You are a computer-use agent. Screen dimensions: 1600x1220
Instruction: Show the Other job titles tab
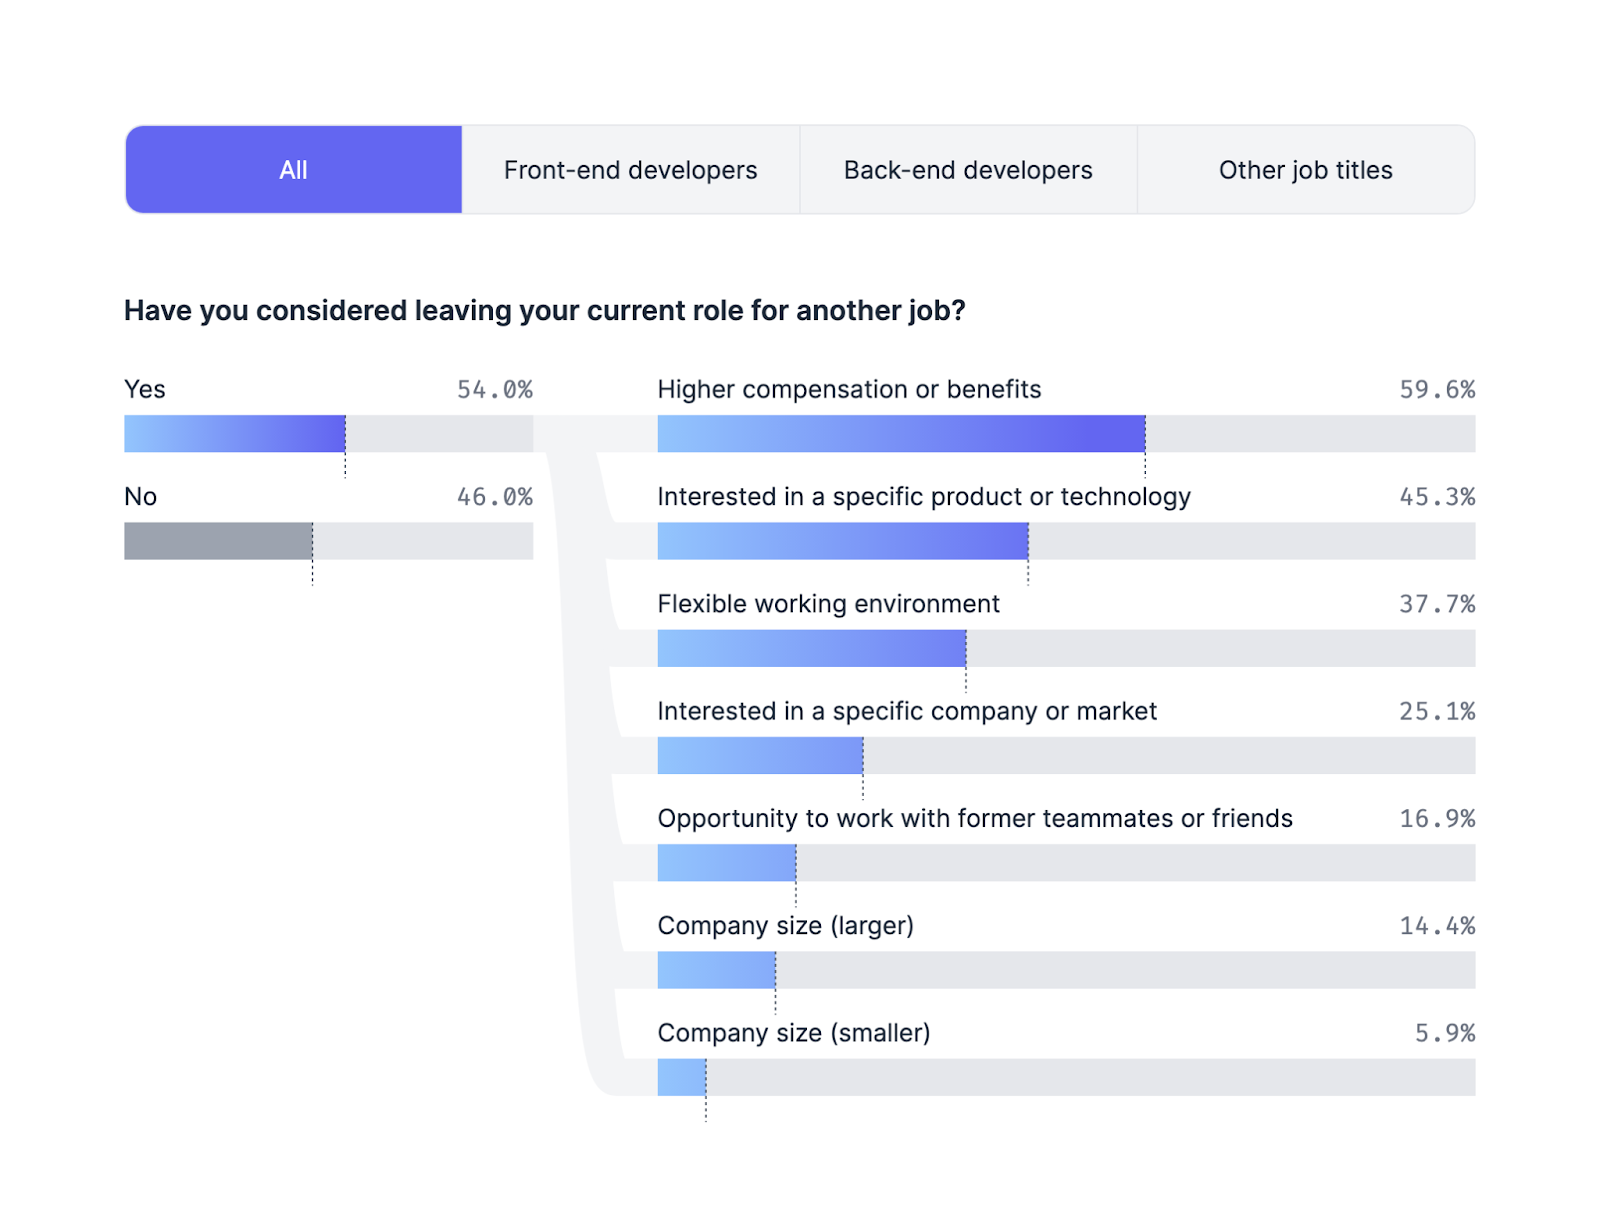[1305, 170]
